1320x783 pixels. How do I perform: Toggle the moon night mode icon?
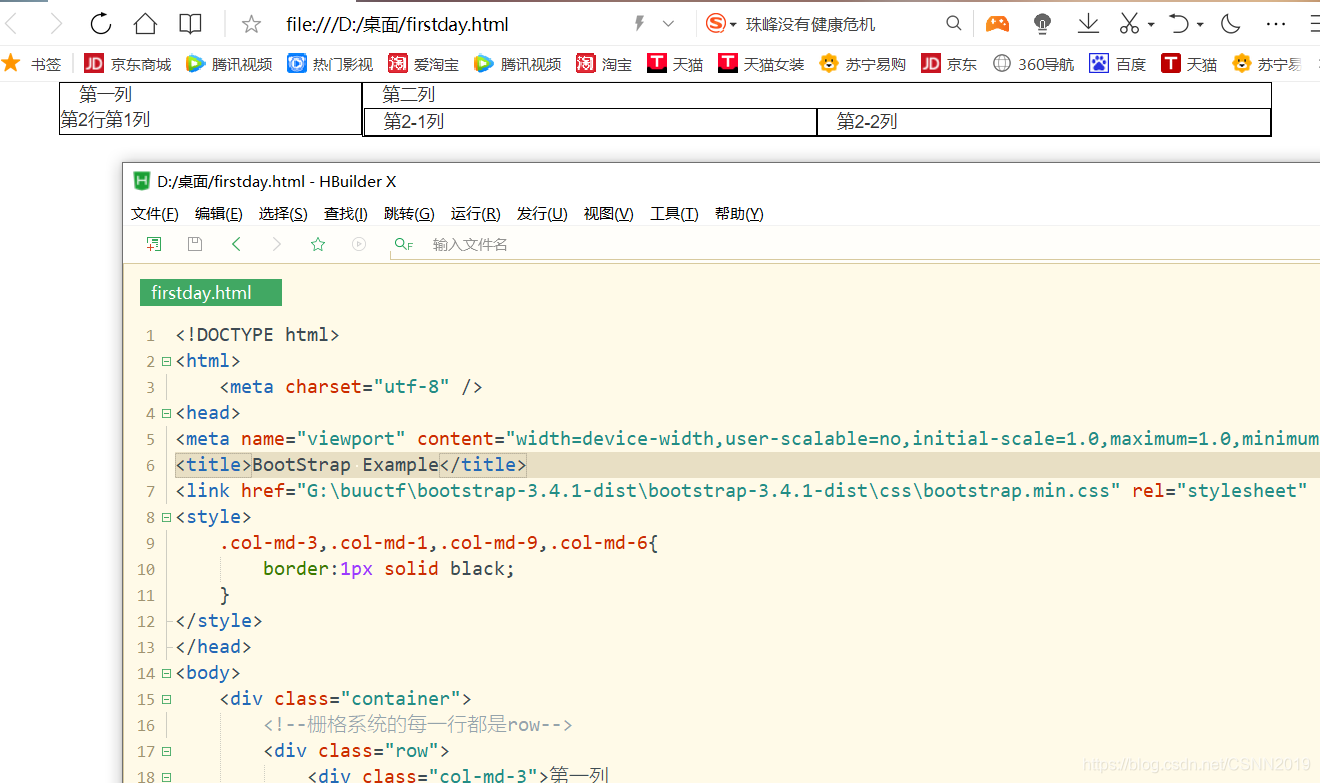click(x=1231, y=24)
